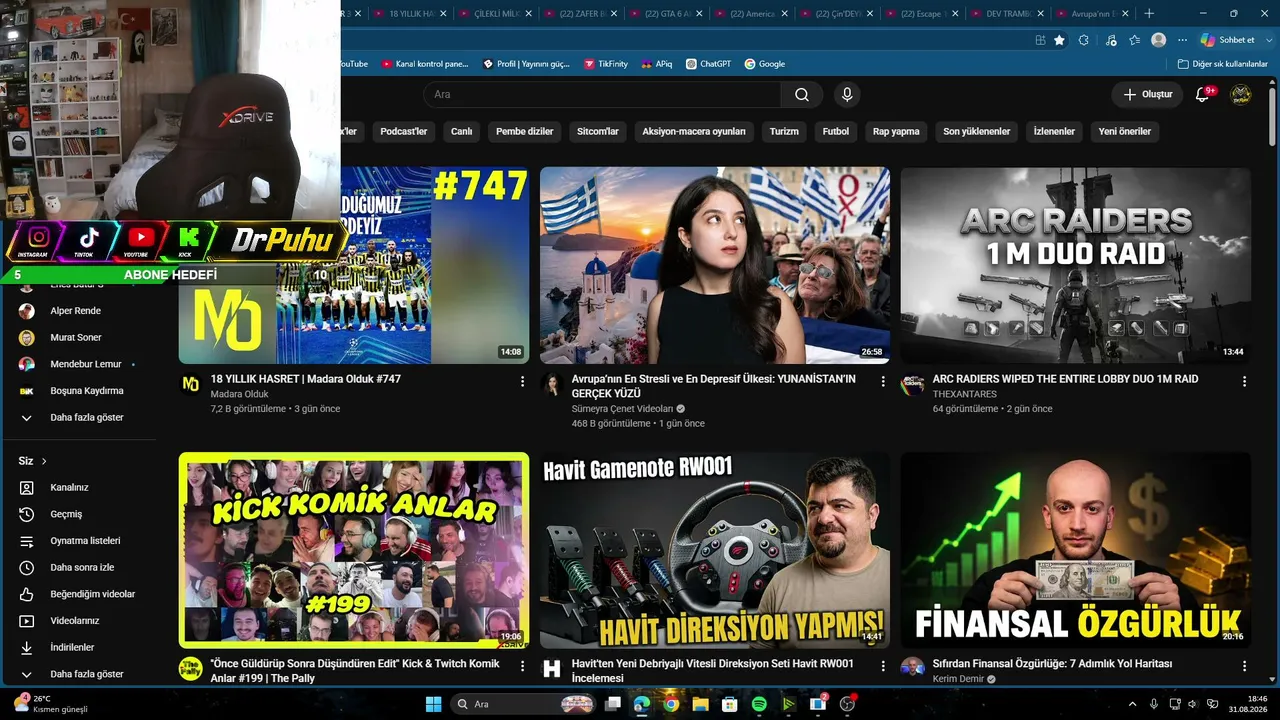Open YouTube notifications bell
Viewport: 1280px width, 720px height.
coord(1203,94)
